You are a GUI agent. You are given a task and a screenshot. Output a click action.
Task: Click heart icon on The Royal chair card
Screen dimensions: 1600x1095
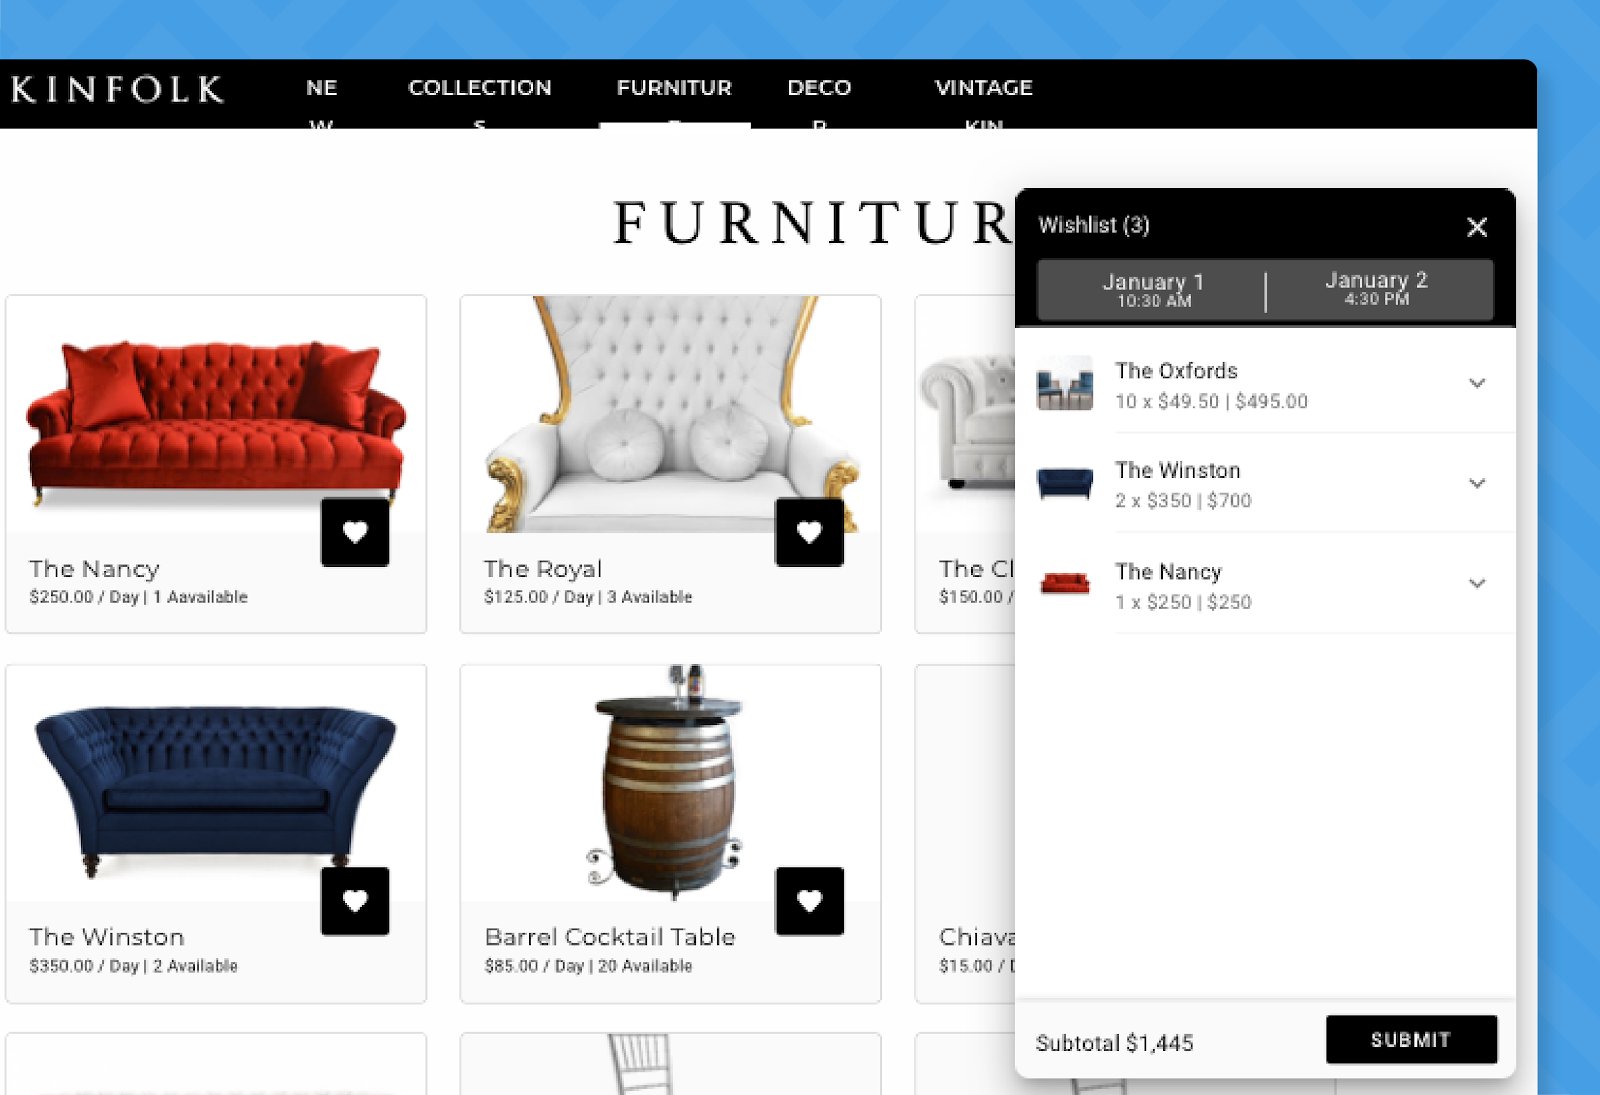809,532
